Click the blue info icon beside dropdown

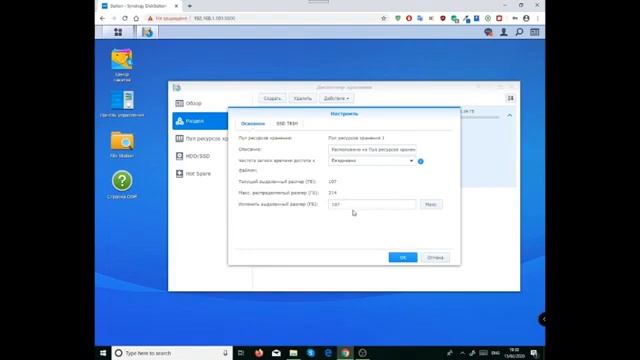point(420,161)
